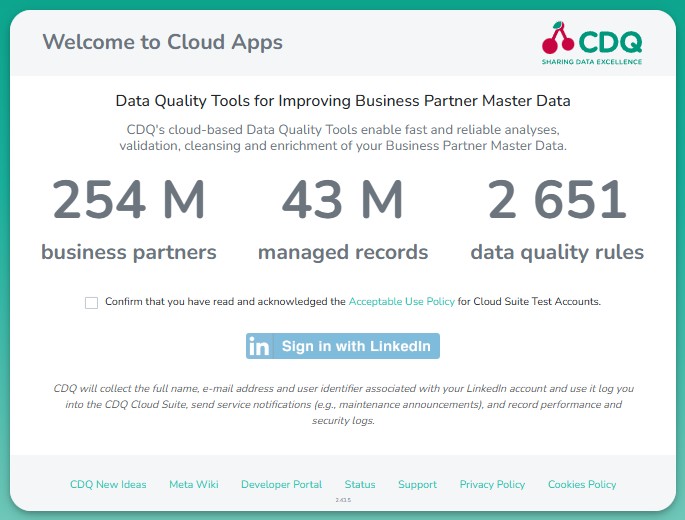Screen dimensions: 685x520
Task: Click the 'business partners' label
Action: 129,252
